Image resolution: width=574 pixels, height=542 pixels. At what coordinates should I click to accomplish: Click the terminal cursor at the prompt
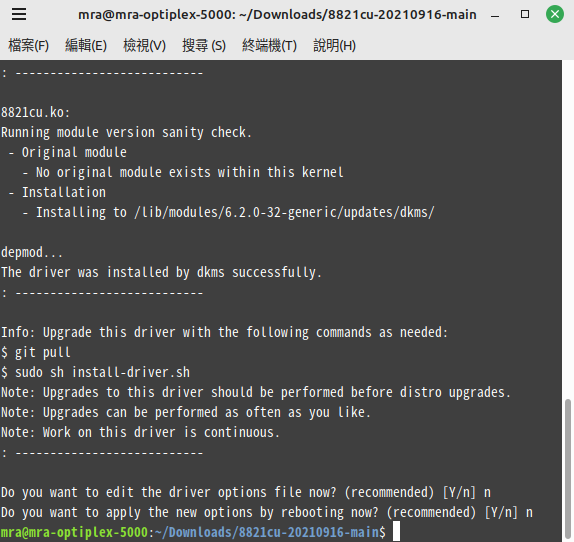(x=396, y=531)
